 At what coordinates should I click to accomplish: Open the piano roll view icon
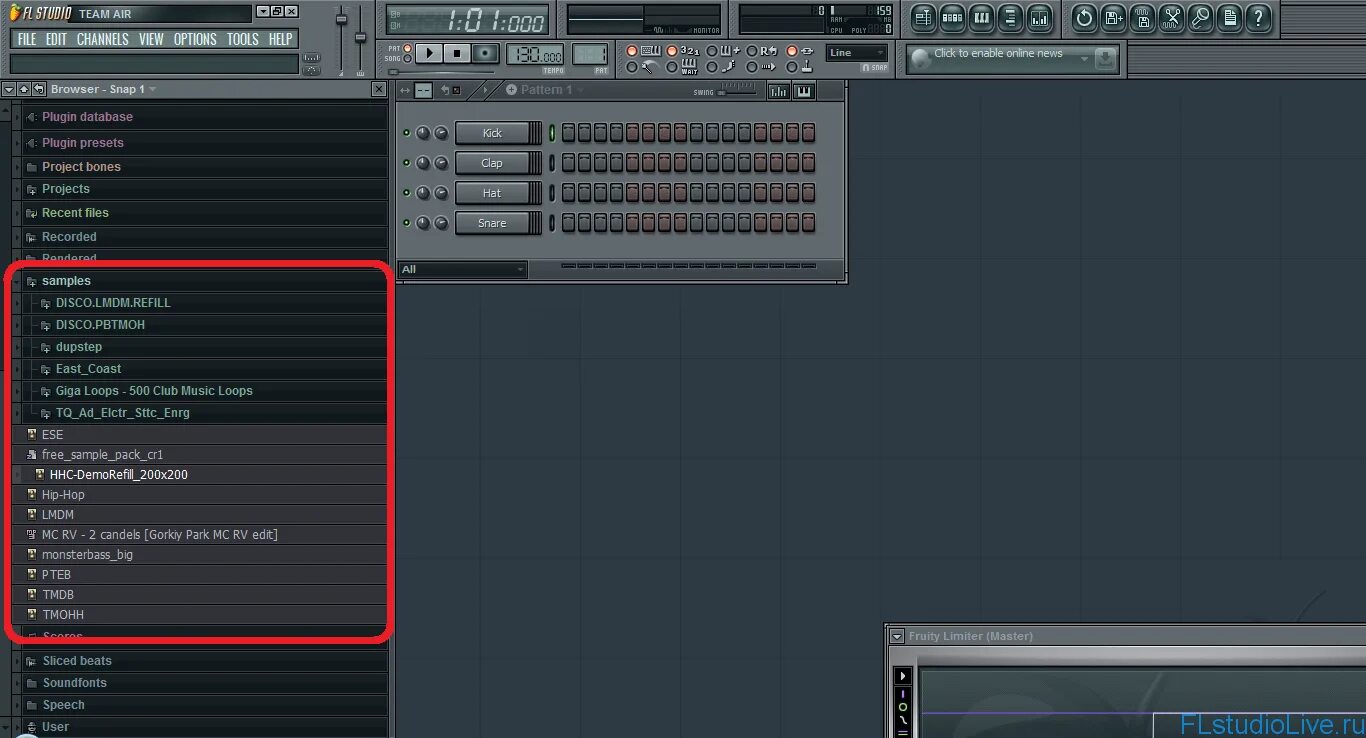pos(981,17)
